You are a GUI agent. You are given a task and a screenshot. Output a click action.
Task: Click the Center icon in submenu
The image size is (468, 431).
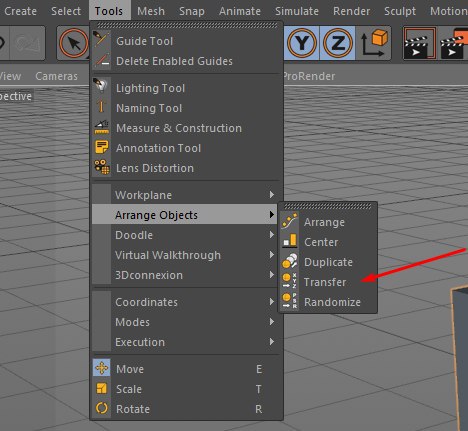[289, 242]
